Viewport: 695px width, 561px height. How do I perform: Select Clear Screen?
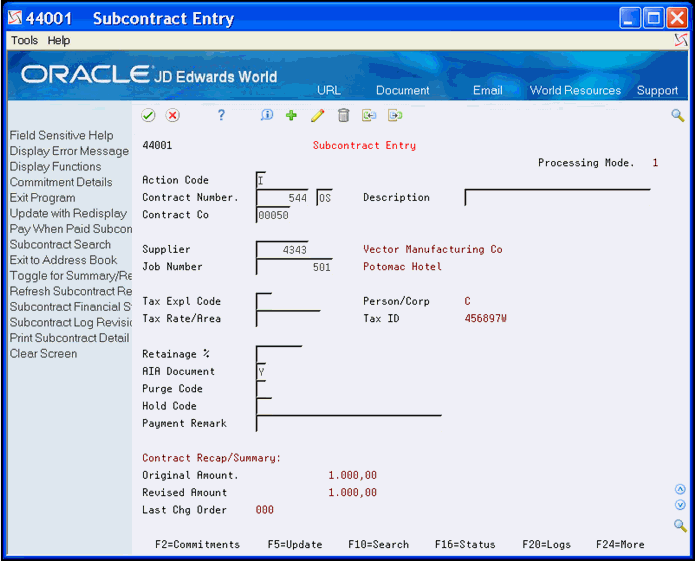click(43, 354)
